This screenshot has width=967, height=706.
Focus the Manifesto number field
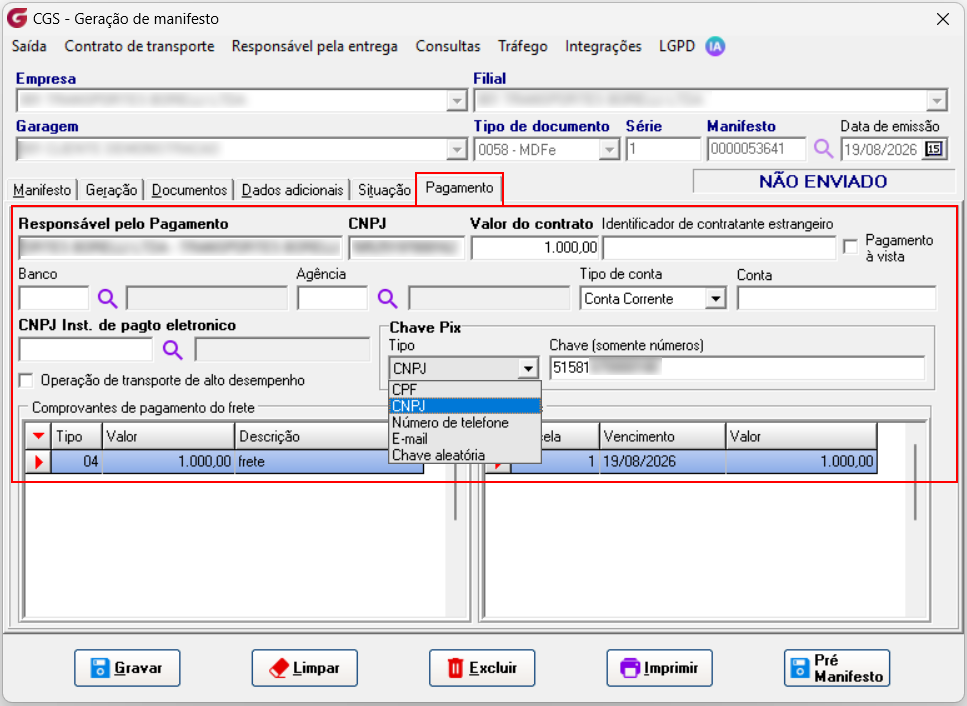coord(757,149)
